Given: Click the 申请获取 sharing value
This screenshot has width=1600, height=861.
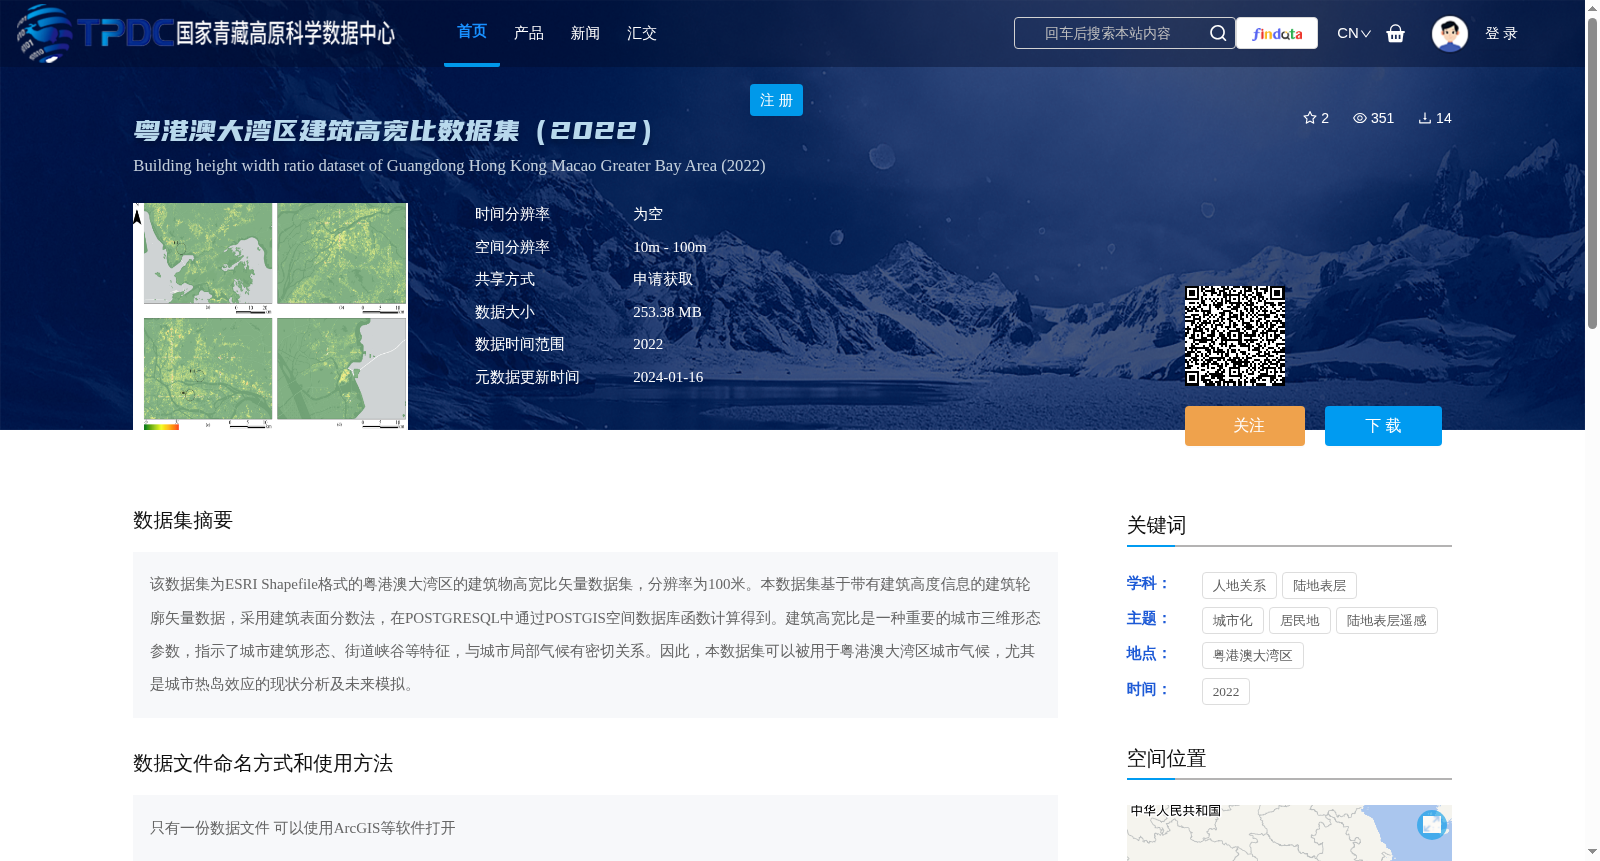Looking at the screenshot, I should 663,279.
